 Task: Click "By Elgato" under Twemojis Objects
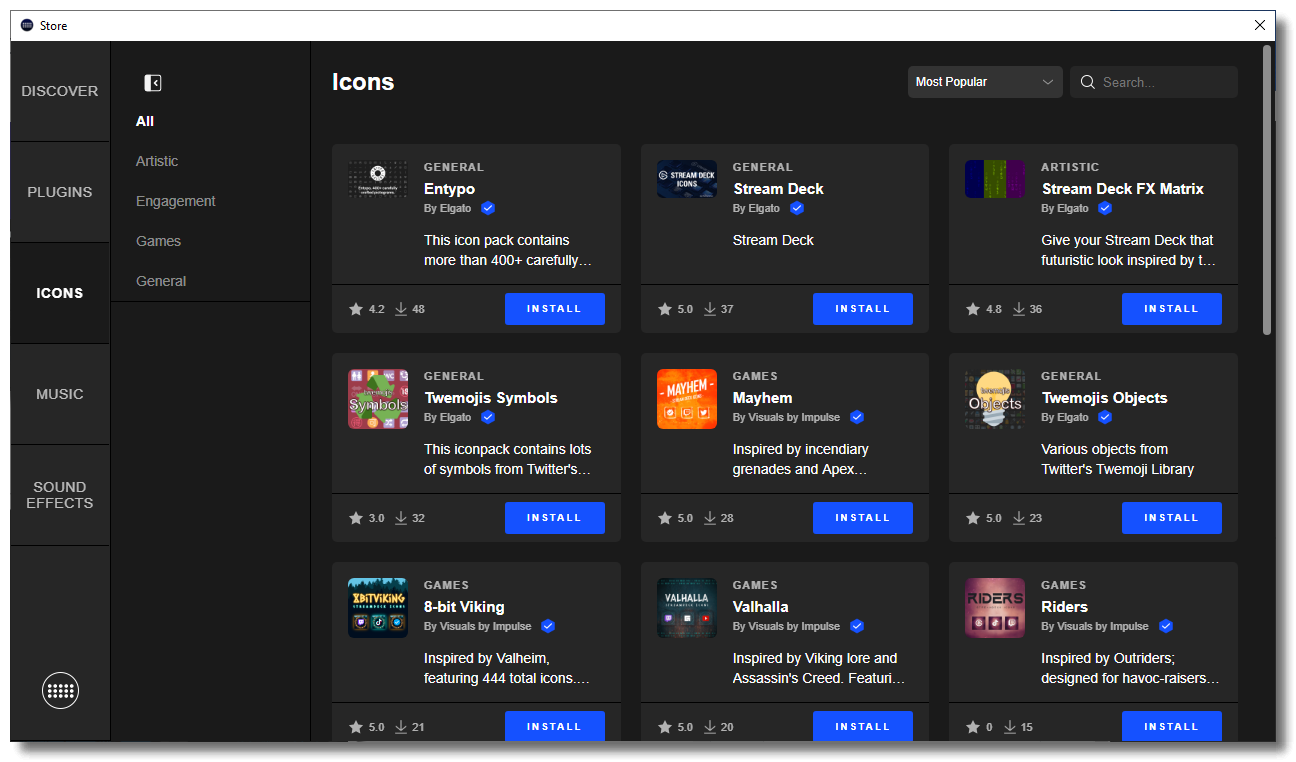[1065, 417]
